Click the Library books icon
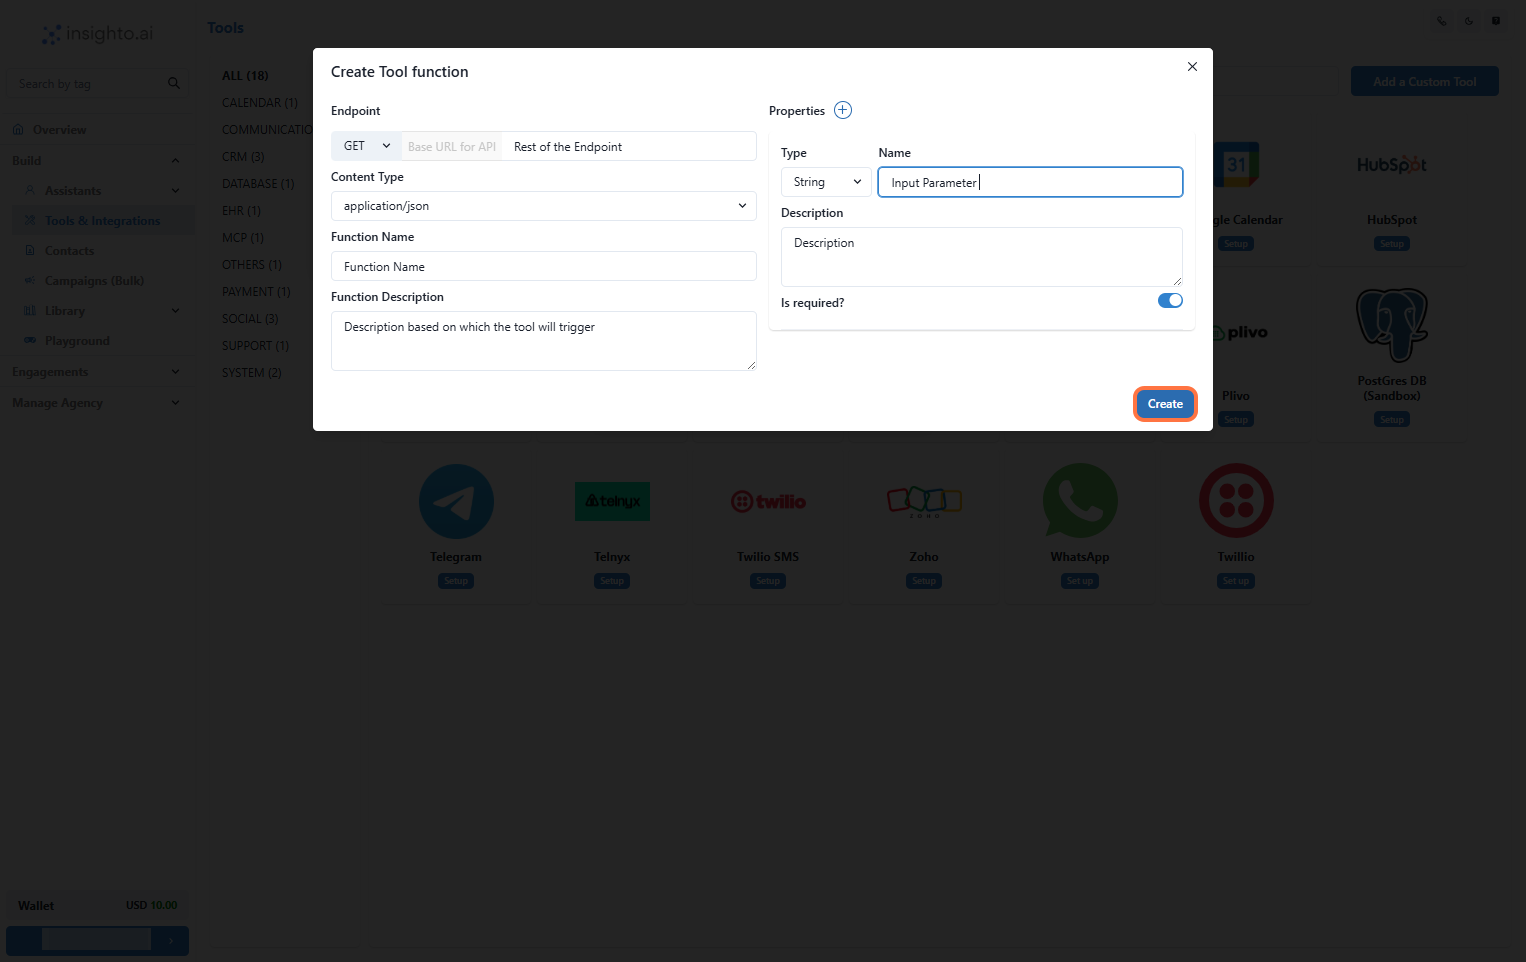Image resolution: width=1526 pixels, height=962 pixels. (30, 310)
